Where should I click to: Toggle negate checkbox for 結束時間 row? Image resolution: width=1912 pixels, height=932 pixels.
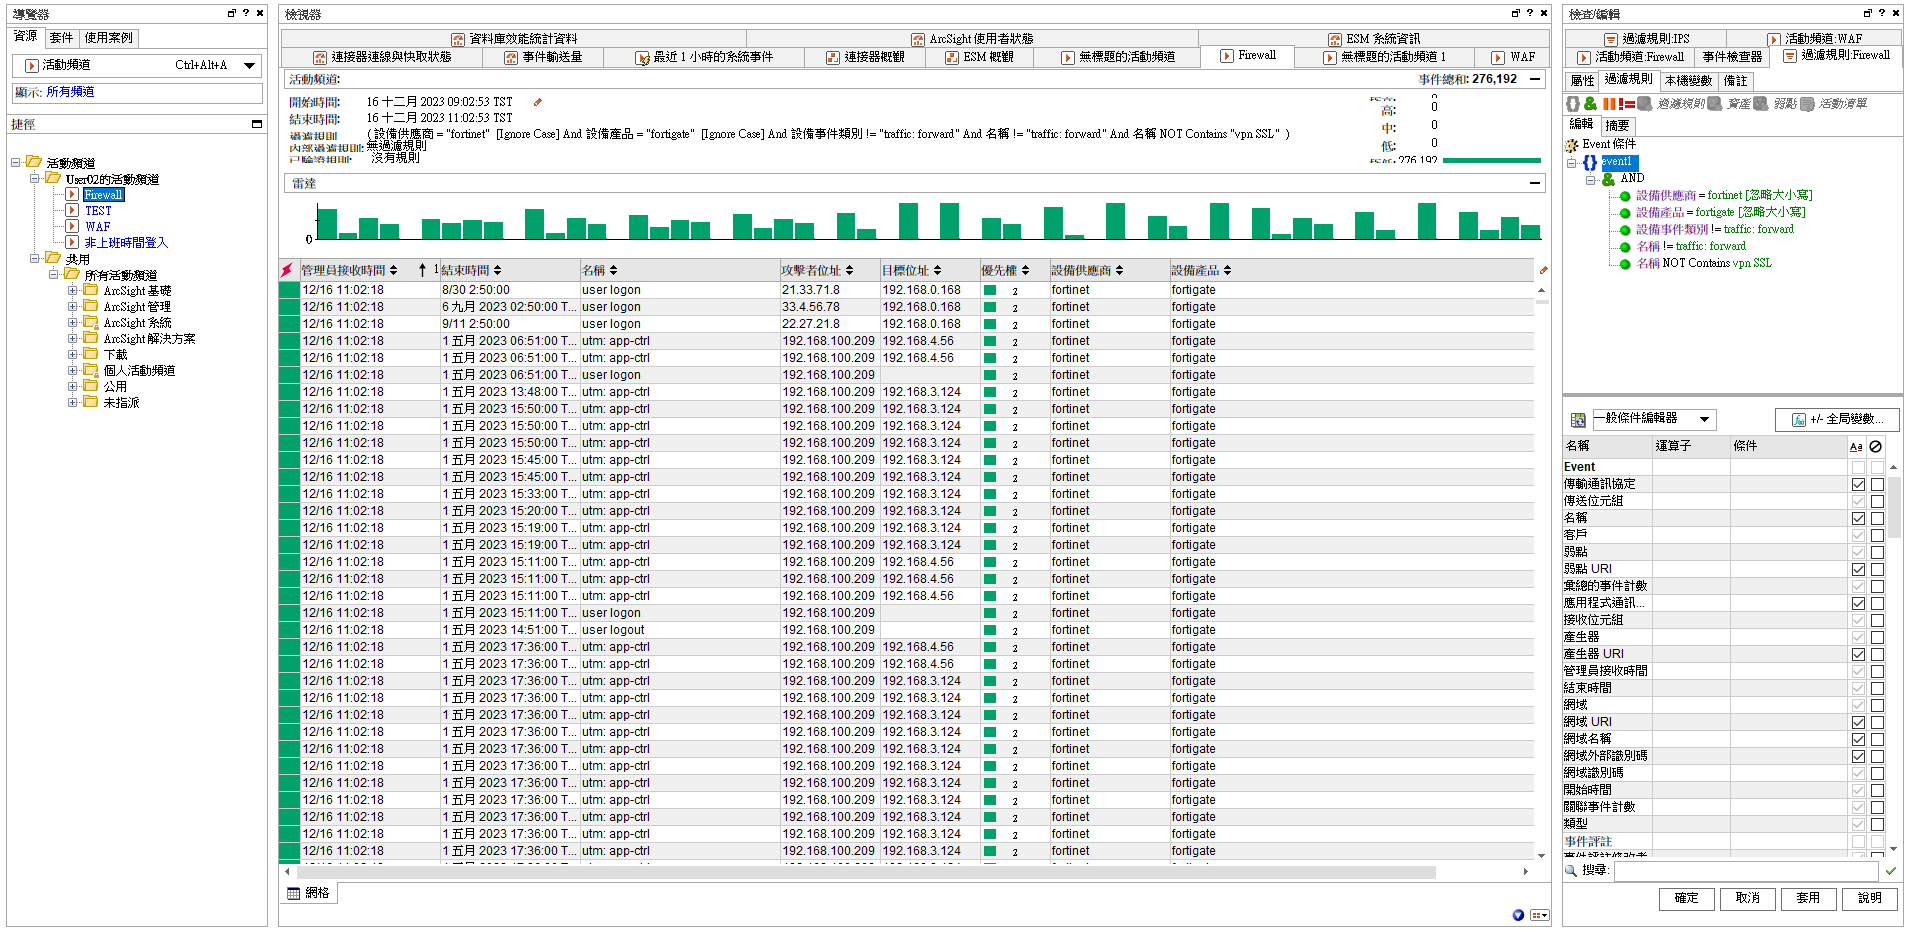click(x=1877, y=688)
